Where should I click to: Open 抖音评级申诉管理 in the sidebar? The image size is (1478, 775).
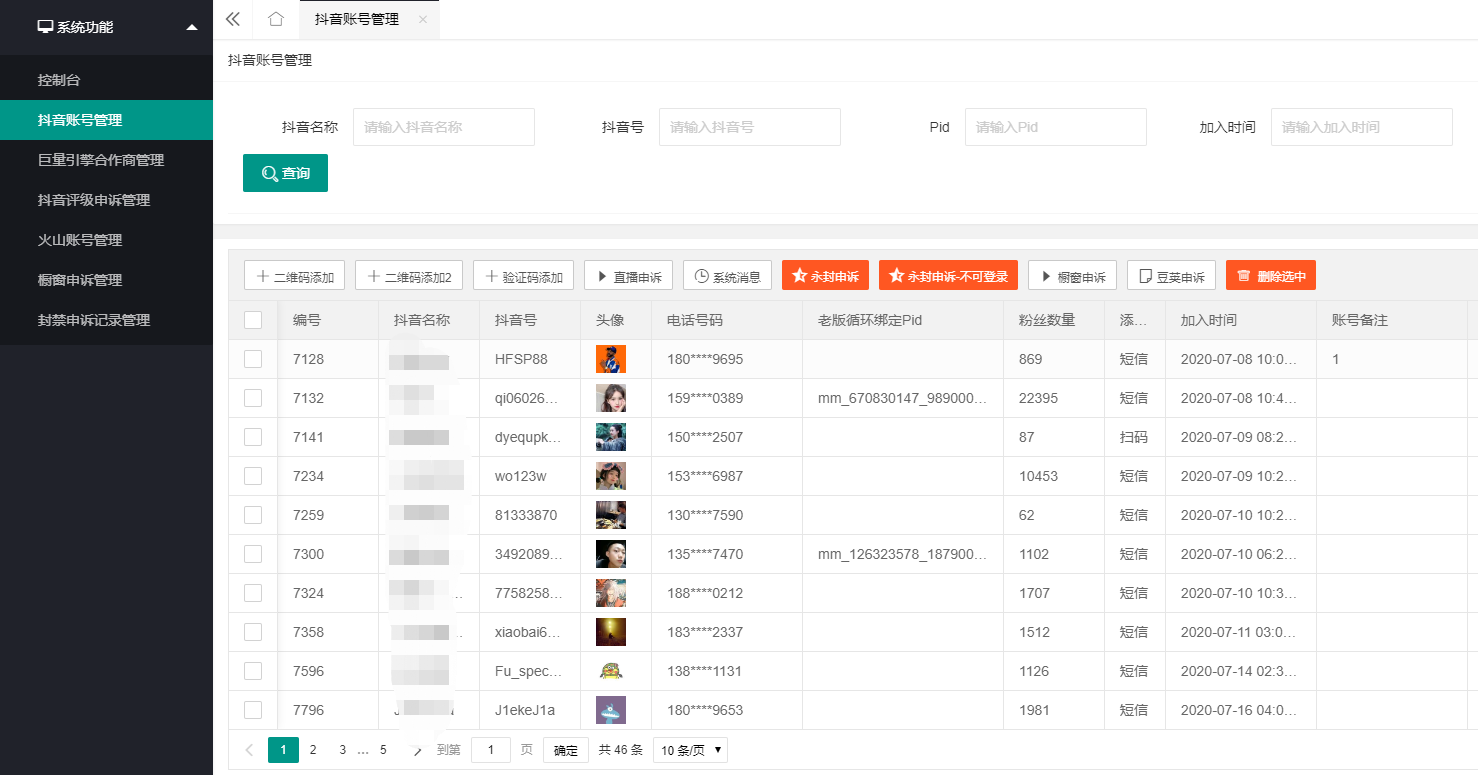point(106,200)
